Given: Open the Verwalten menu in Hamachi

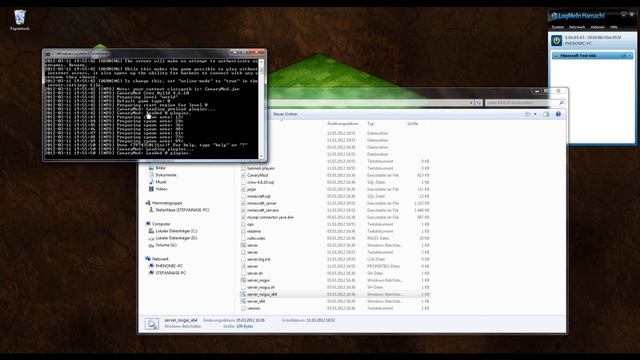Looking at the screenshot, I should pos(598,27).
